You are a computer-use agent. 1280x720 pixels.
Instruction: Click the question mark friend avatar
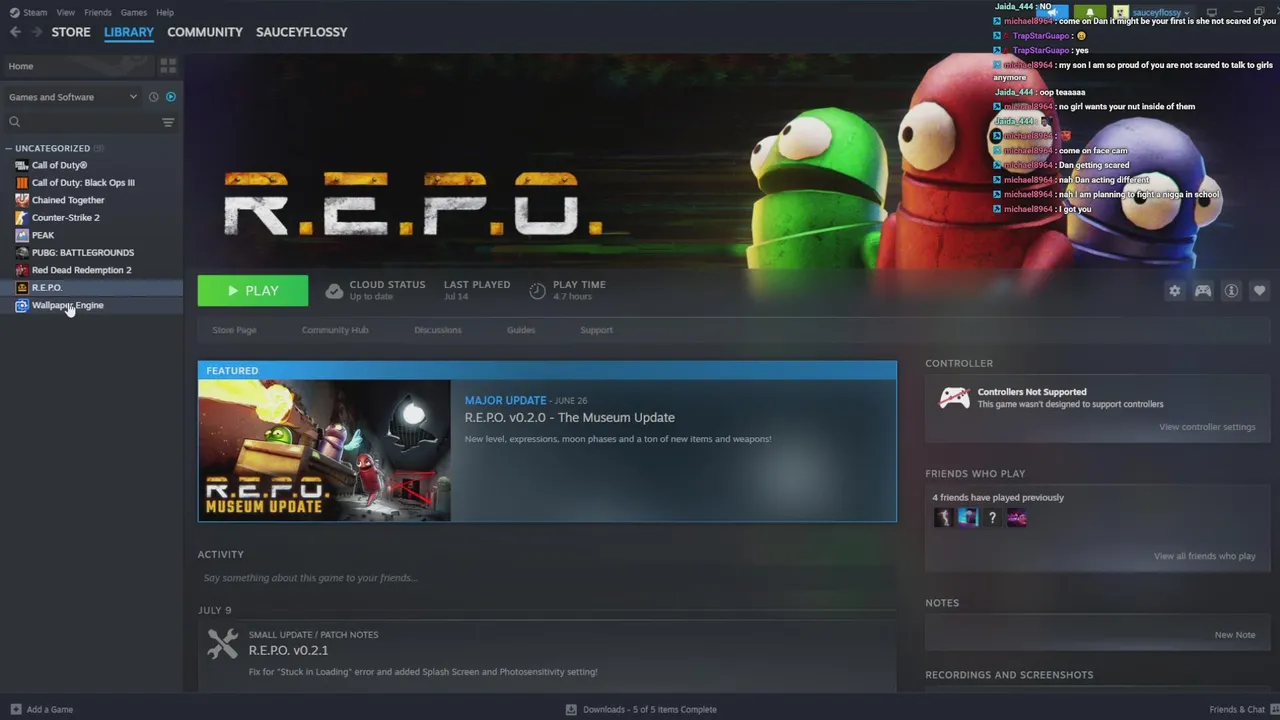tap(992, 517)
